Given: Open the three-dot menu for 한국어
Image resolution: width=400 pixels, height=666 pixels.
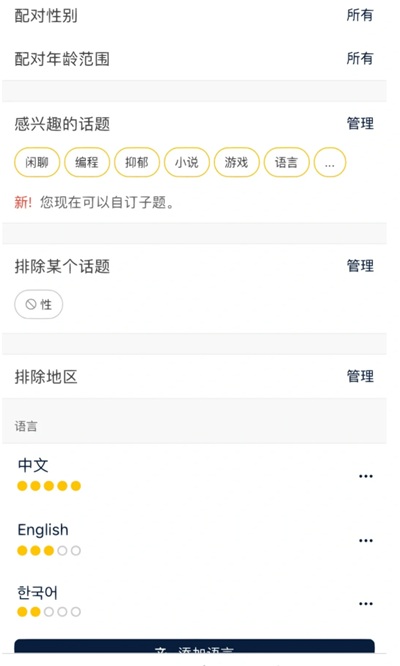Looking at the screenshot, I should coord(365,604).
